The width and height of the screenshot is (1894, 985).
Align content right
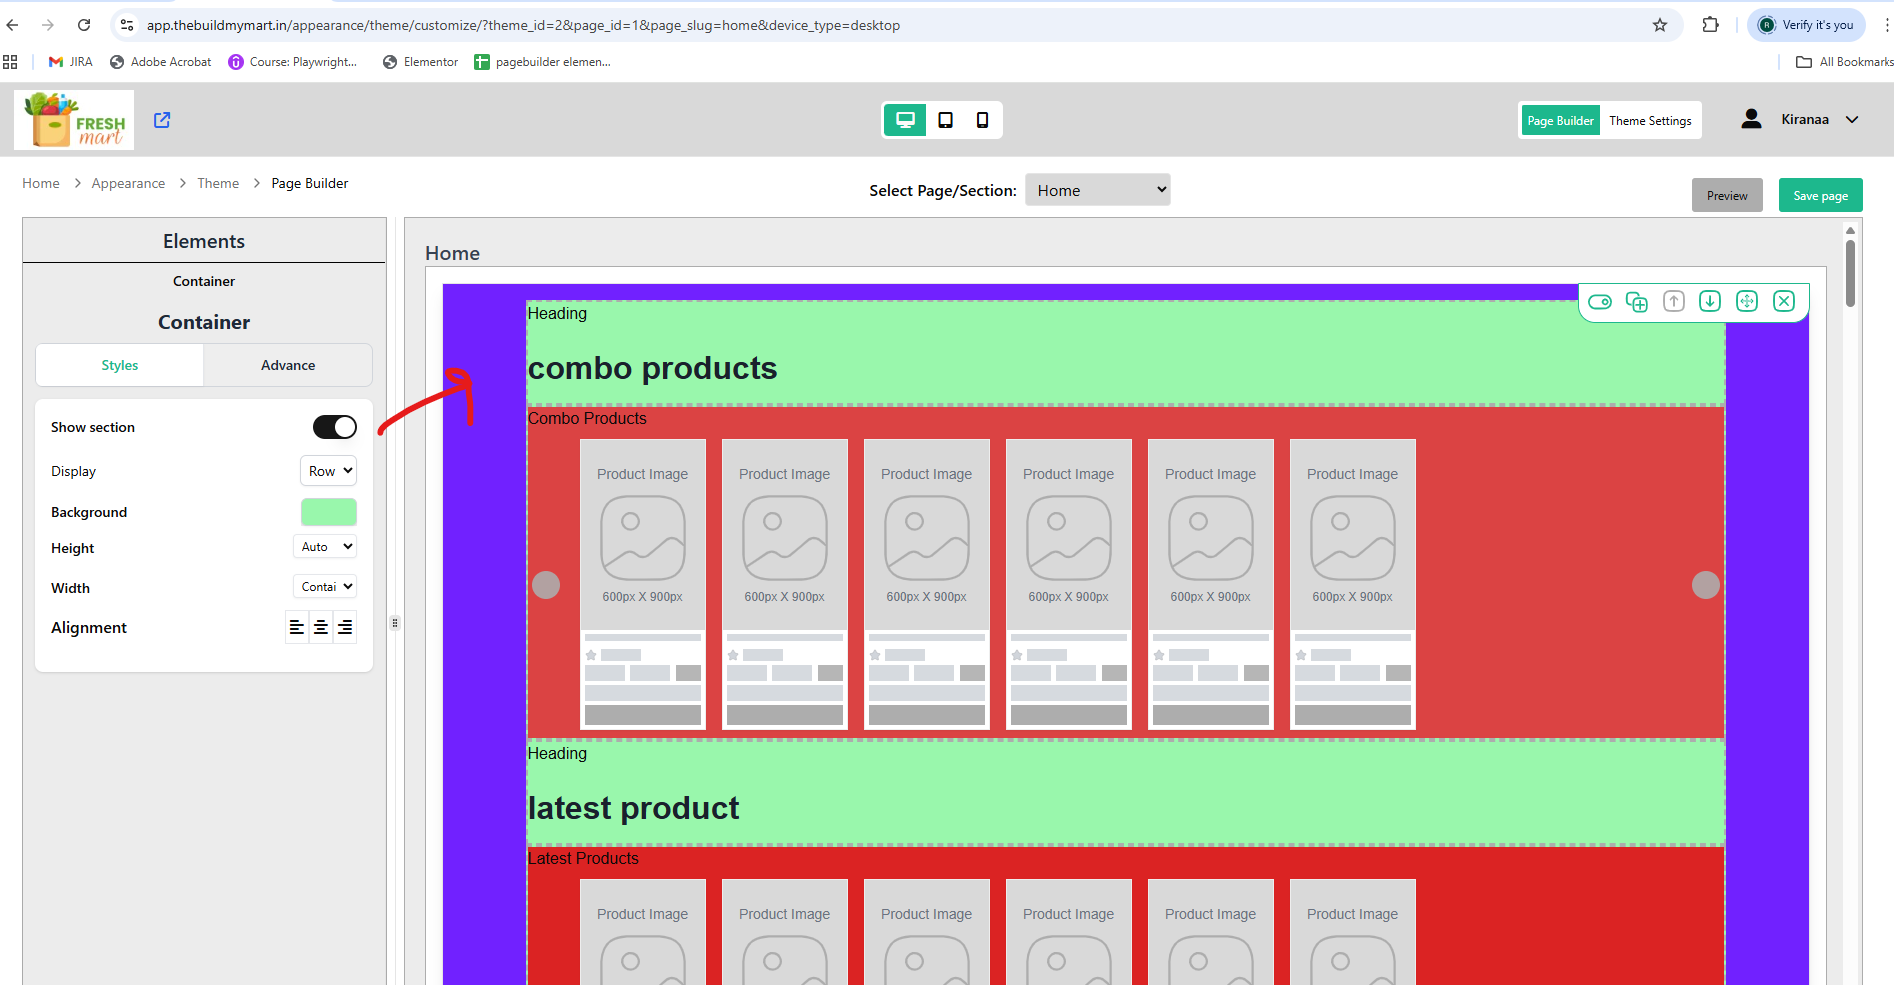click(345, 627)
